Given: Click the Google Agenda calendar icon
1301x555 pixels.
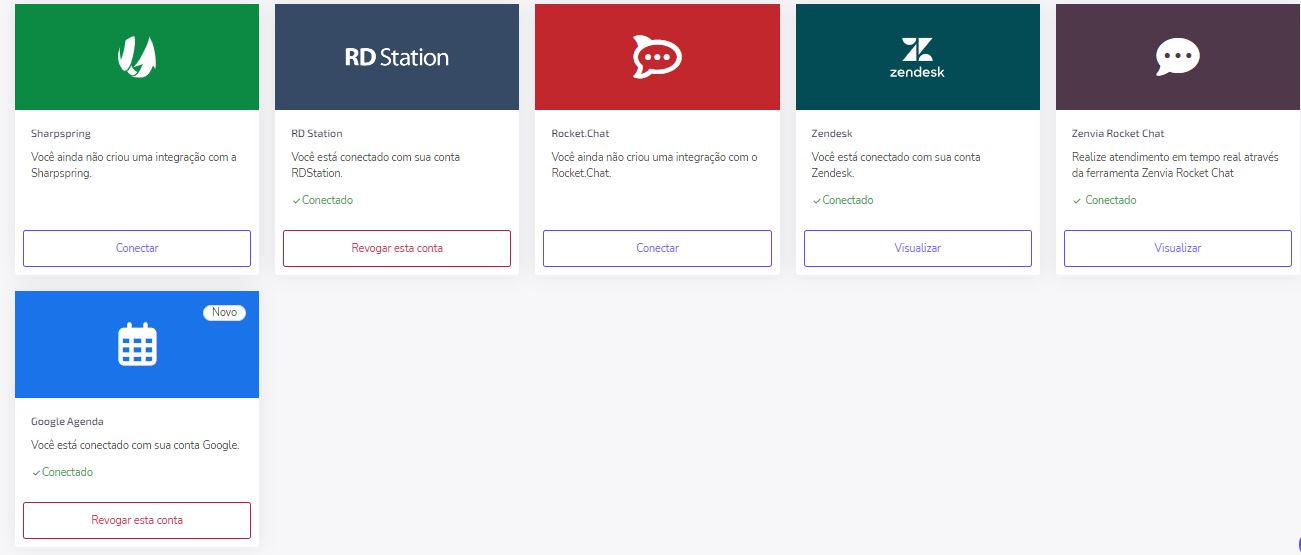Looking at the screenshot, I should [137, 344].
